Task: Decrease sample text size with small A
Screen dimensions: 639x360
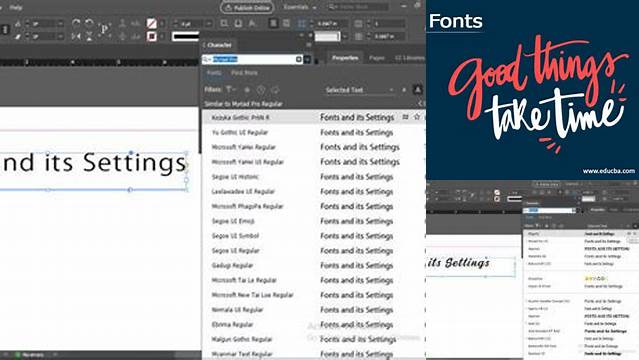Action: [x=404, y=90]
